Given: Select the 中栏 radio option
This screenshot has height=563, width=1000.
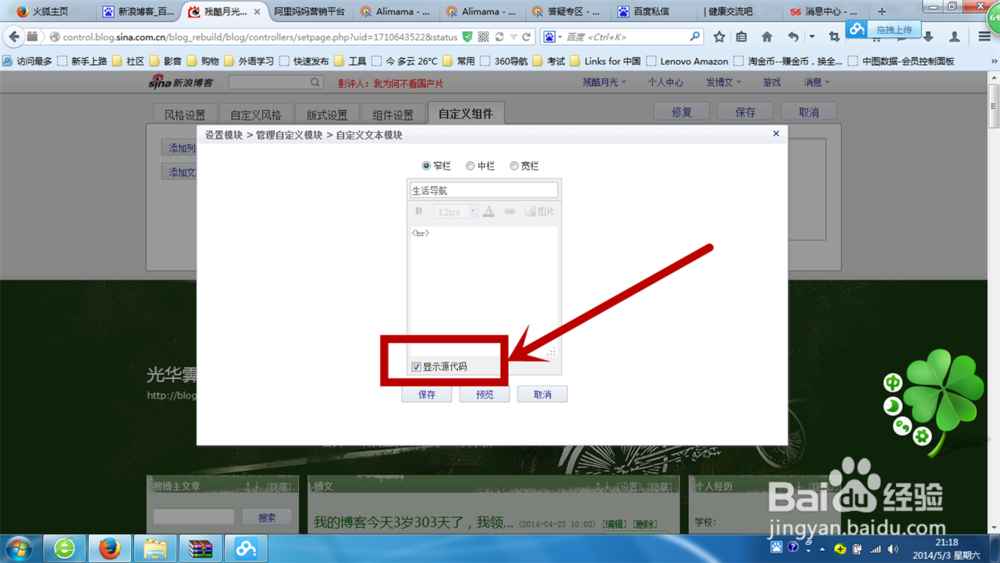Looking at the screenshot, I should [x=470, y=166].
